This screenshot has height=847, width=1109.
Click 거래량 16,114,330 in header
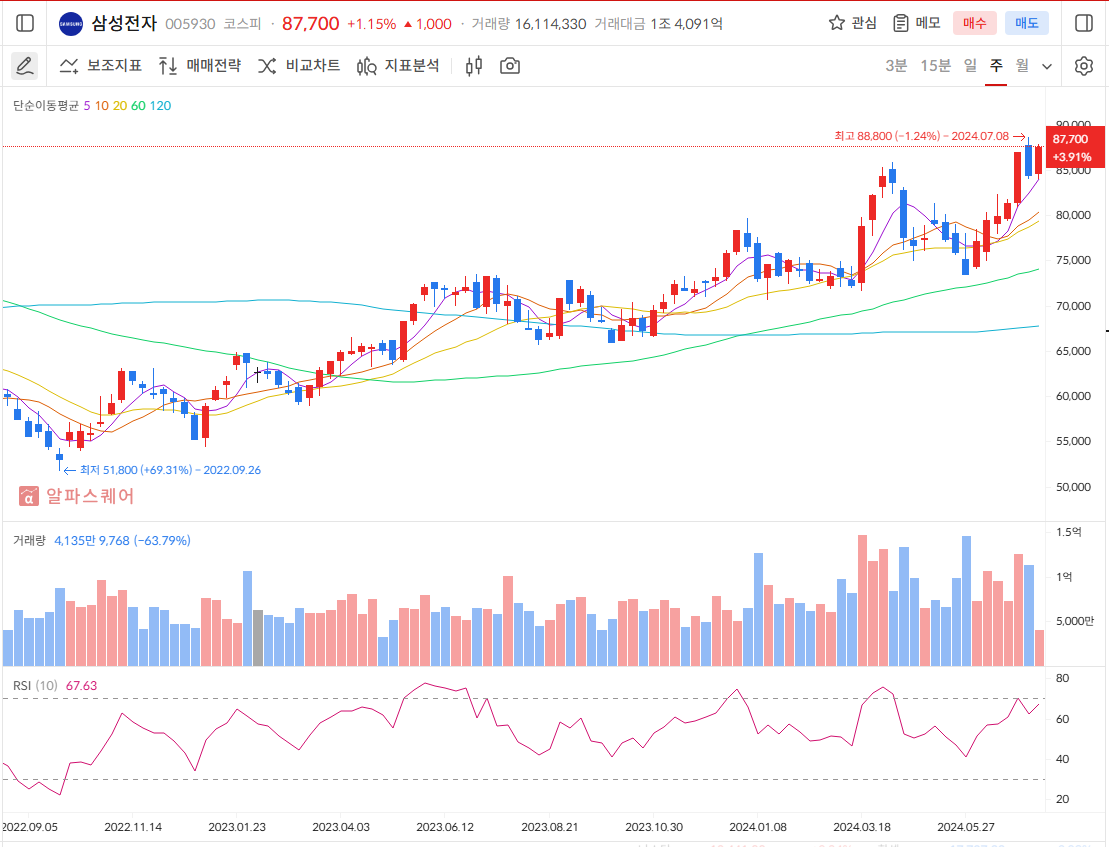[528, 24]
